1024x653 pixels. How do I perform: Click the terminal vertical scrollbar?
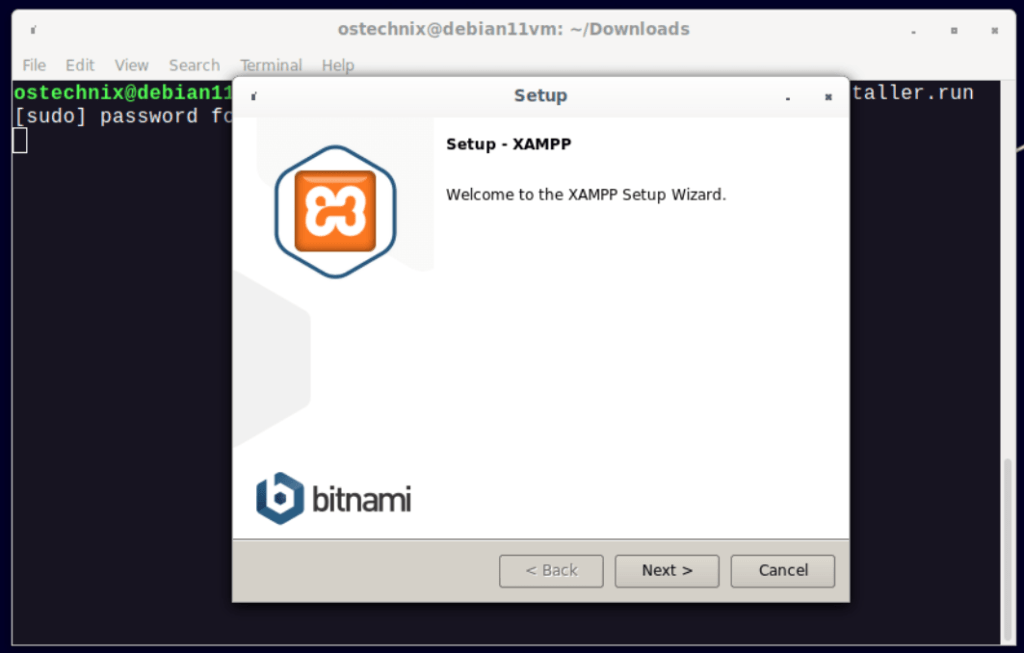1008,551
